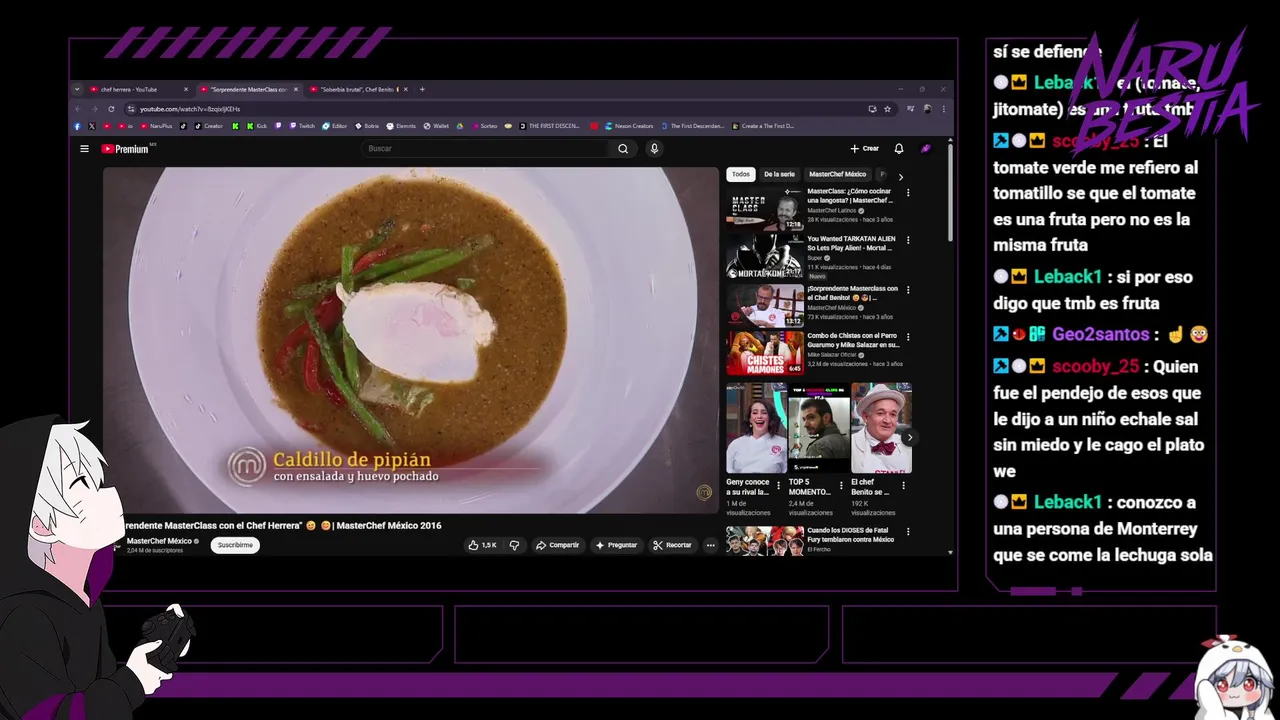Open the tab search dropdown arrow
This screenshot has width=1280, height=720.
[x=77, y=89]
